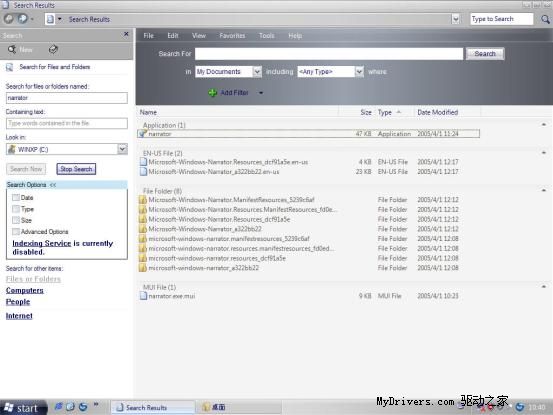Image resolution: width=553 pixels, height=415 pixels.
Task: Select the Microsoft-Windows-Narrator_a322bb22 folder icon
Action: [143, 229]
